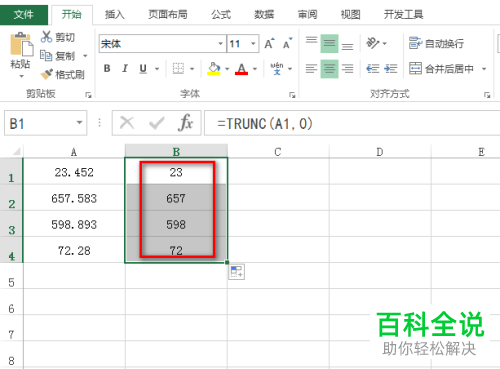The height and width of the screenshot is (369, 500).
Task: Open underline style dropdown arrow
Action: (157, 69)
